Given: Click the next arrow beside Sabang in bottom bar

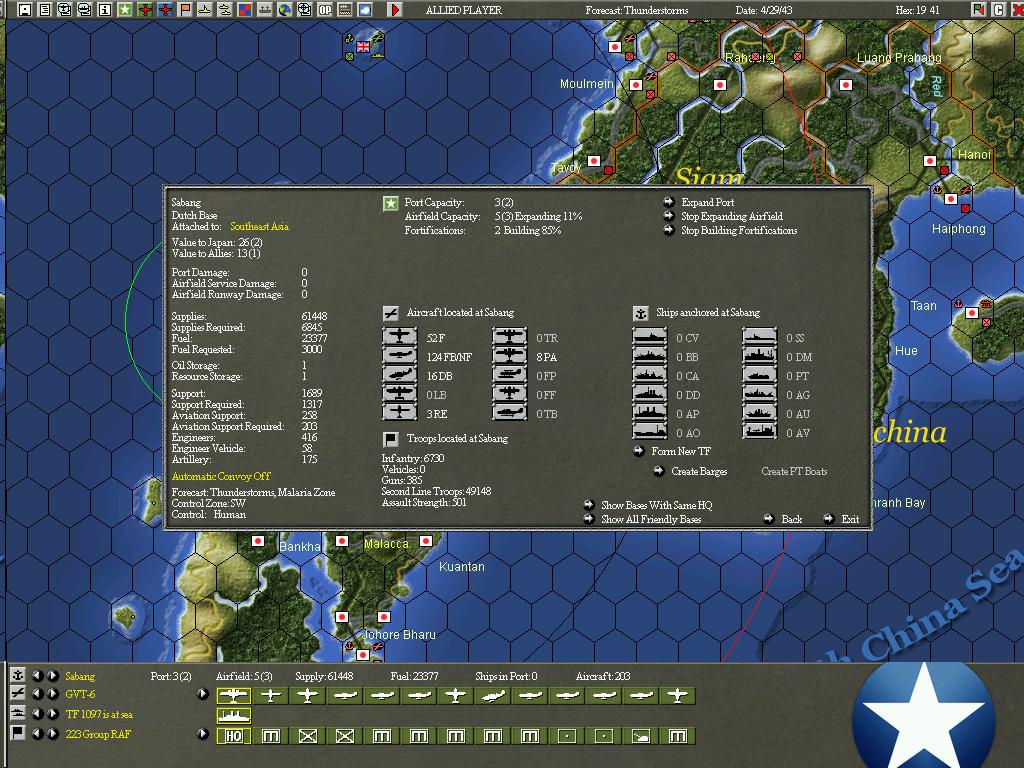Looking at the screenshot, I should [52, 675].
